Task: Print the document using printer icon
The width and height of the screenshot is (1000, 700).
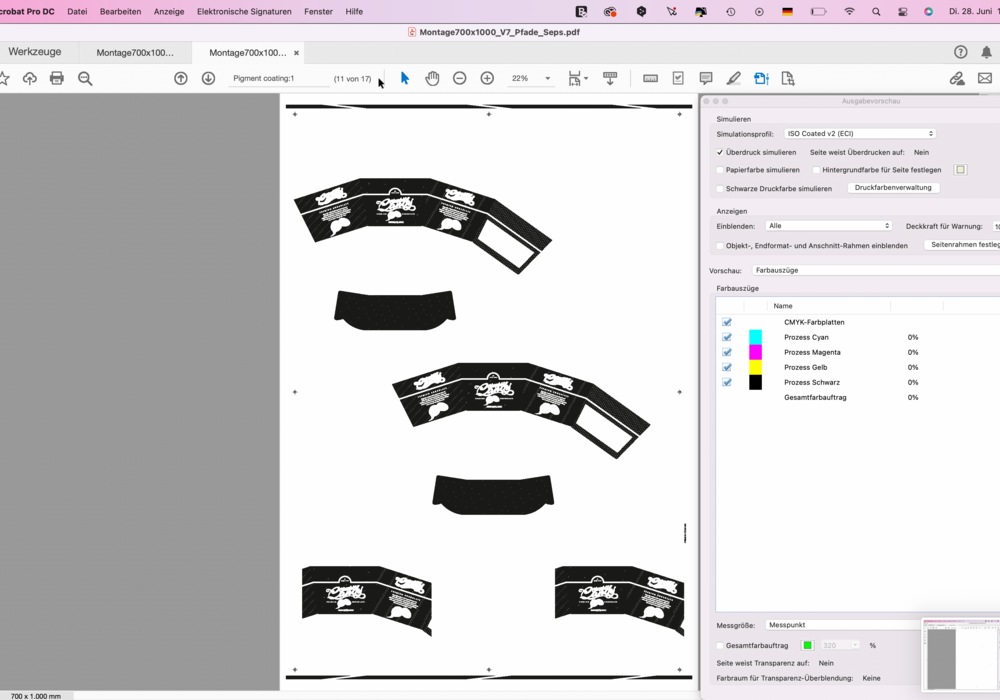Action: (57, 78)
